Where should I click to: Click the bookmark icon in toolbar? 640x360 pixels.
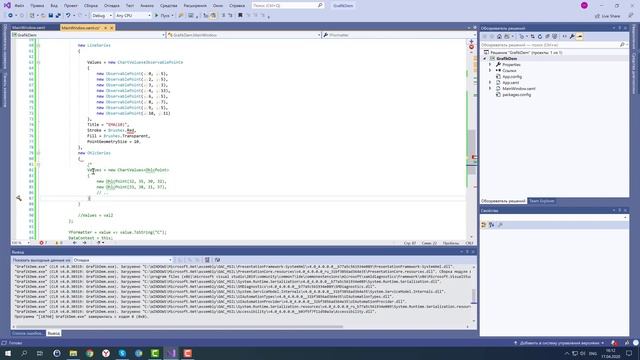240,16
